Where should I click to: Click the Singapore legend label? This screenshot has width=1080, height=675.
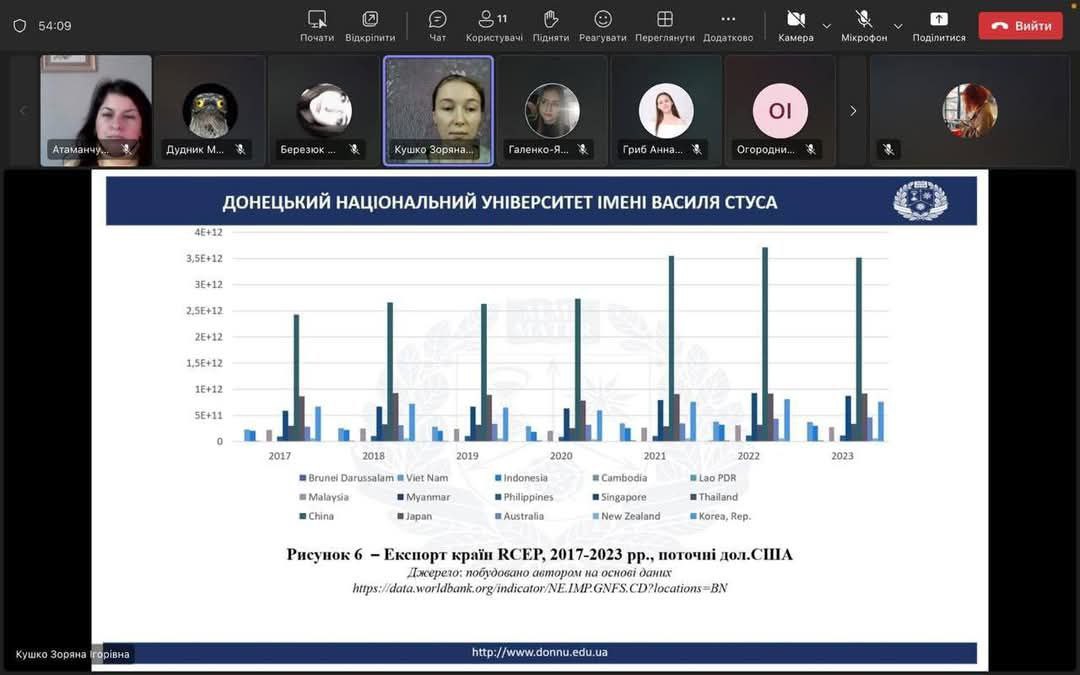pos(623,497)
